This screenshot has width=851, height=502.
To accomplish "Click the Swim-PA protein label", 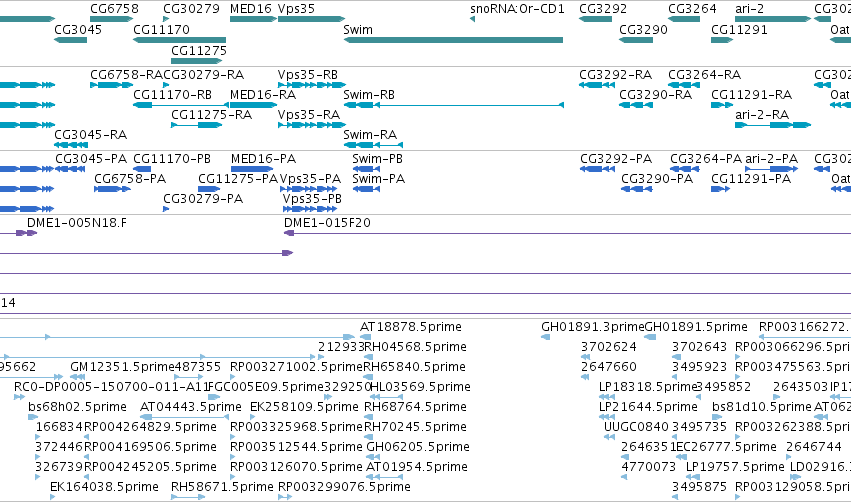I will pyautogui.click(x=378, y=179).
